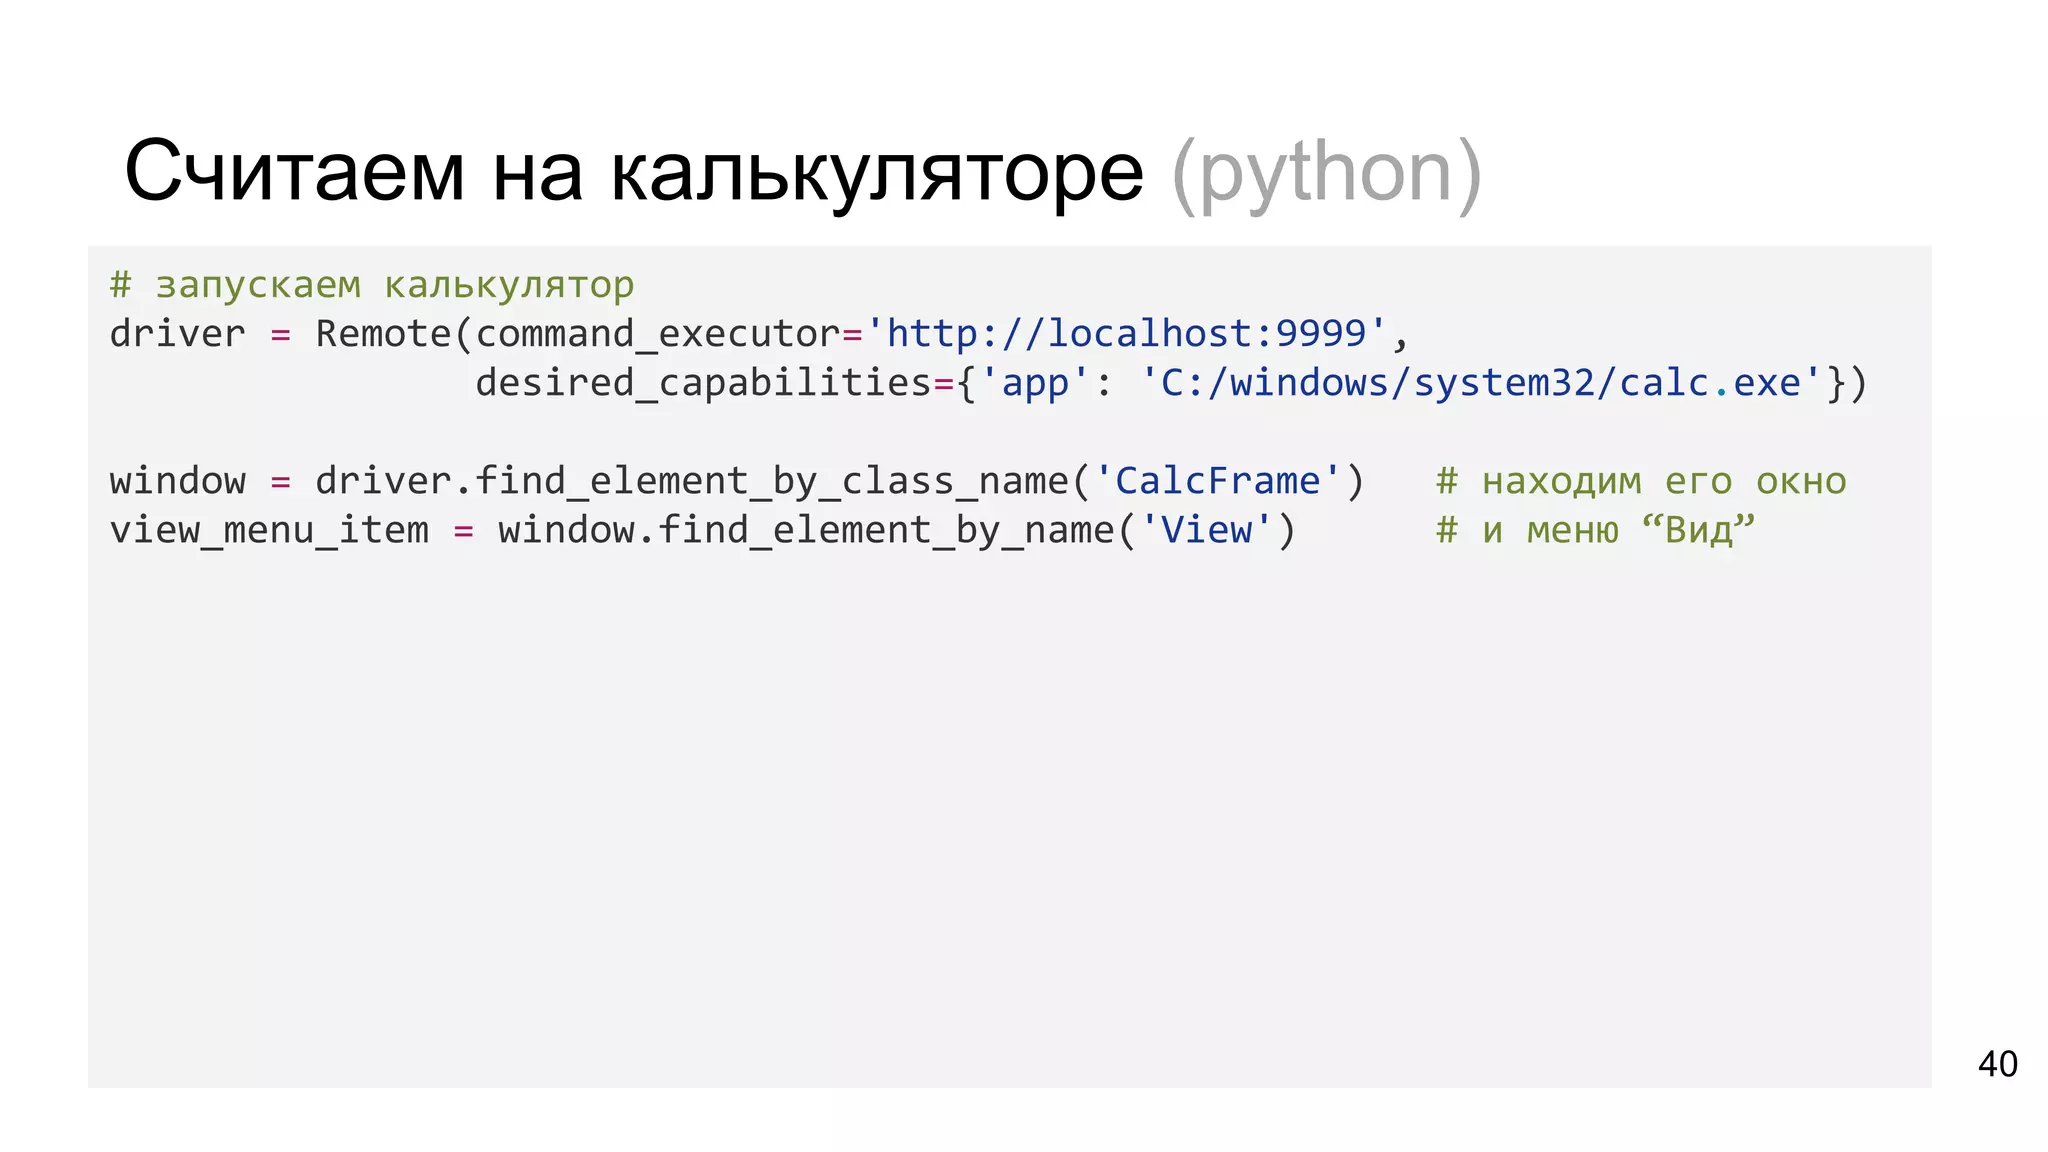Click the 'view_menu_item' variable name
This screenshot has height=1152, width=2048.
coord(270,530)
